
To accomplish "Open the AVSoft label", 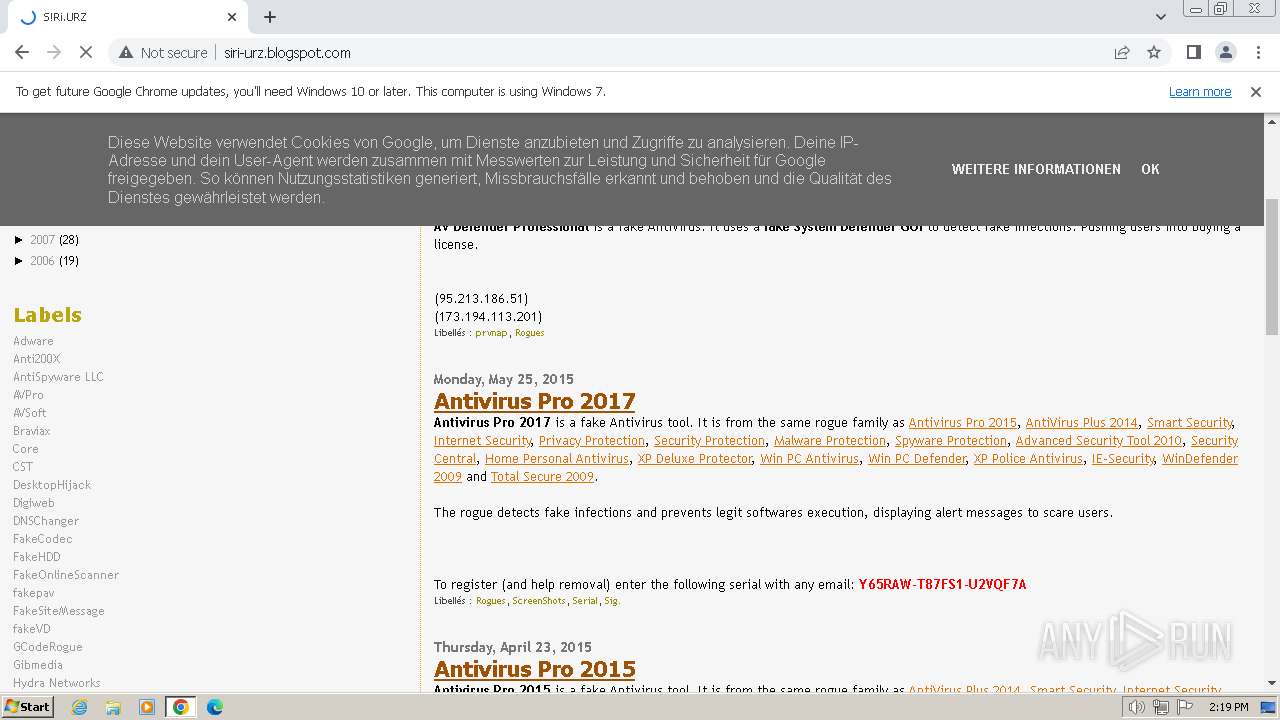I will [29, 413].
